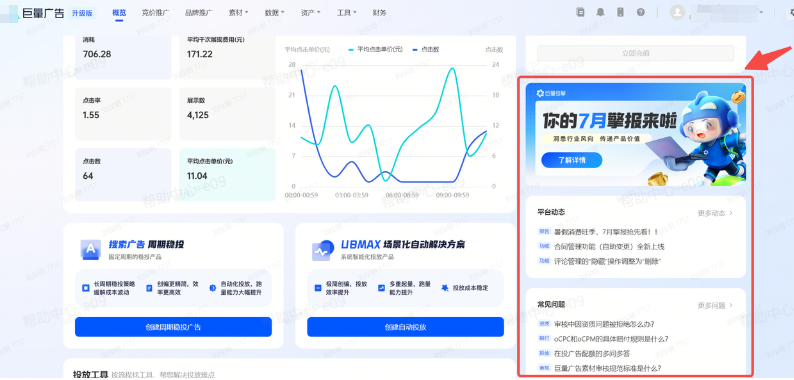Click the 搜索广告 'A' product icon
This screenshot has width=794, height=380.
pos(91,250)
